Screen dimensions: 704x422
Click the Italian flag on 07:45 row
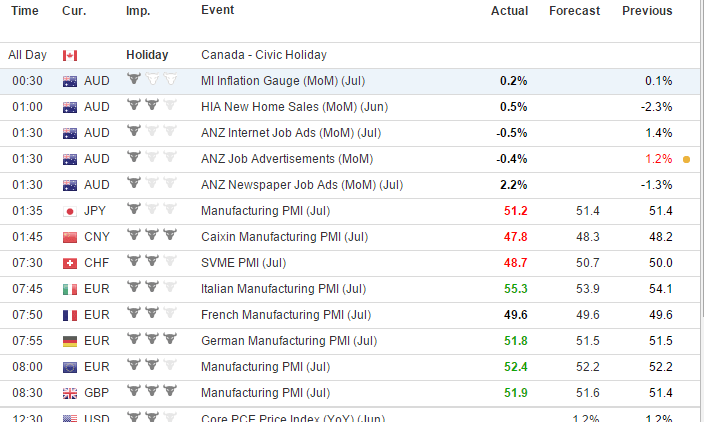point(70,290)
